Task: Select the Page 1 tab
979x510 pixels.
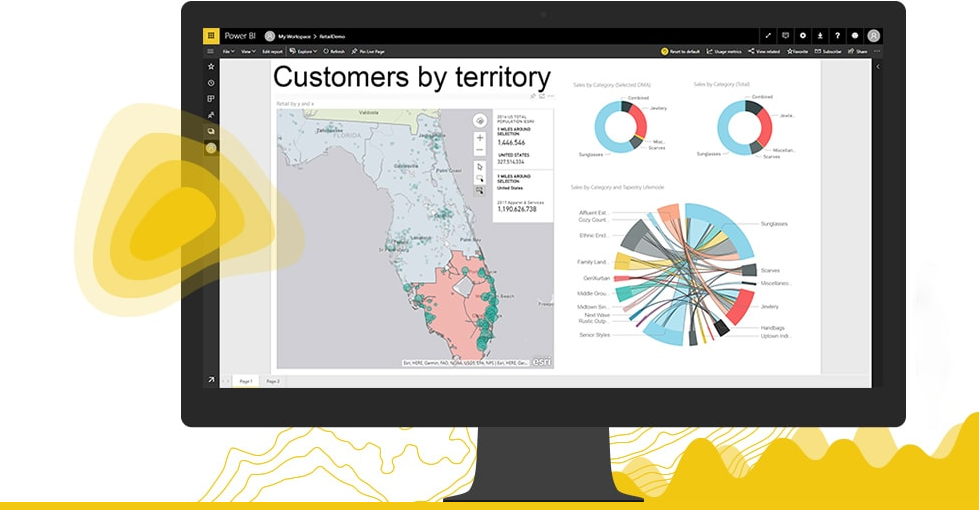Action: coord(245,381)
